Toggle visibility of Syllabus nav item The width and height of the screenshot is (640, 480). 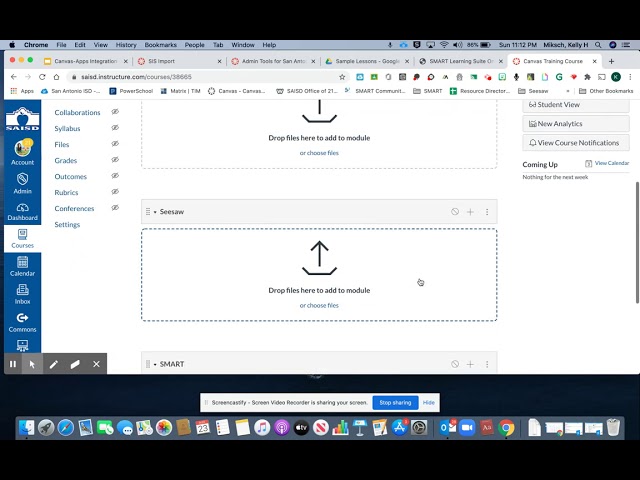click(x=115, y=128)
